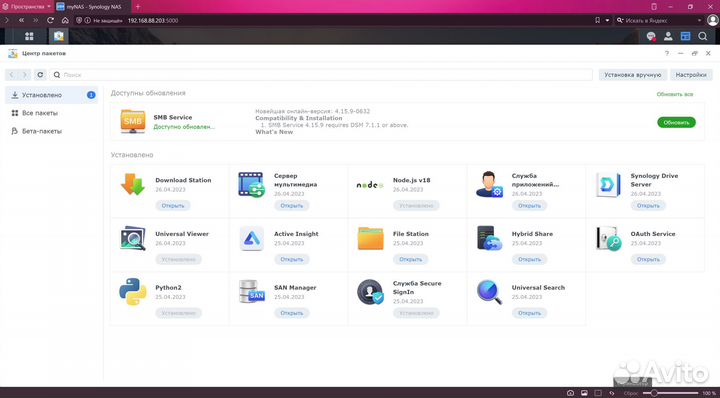720x398 pixels.
Task: Click the Active Insight icon
Action: coord(252,238)
